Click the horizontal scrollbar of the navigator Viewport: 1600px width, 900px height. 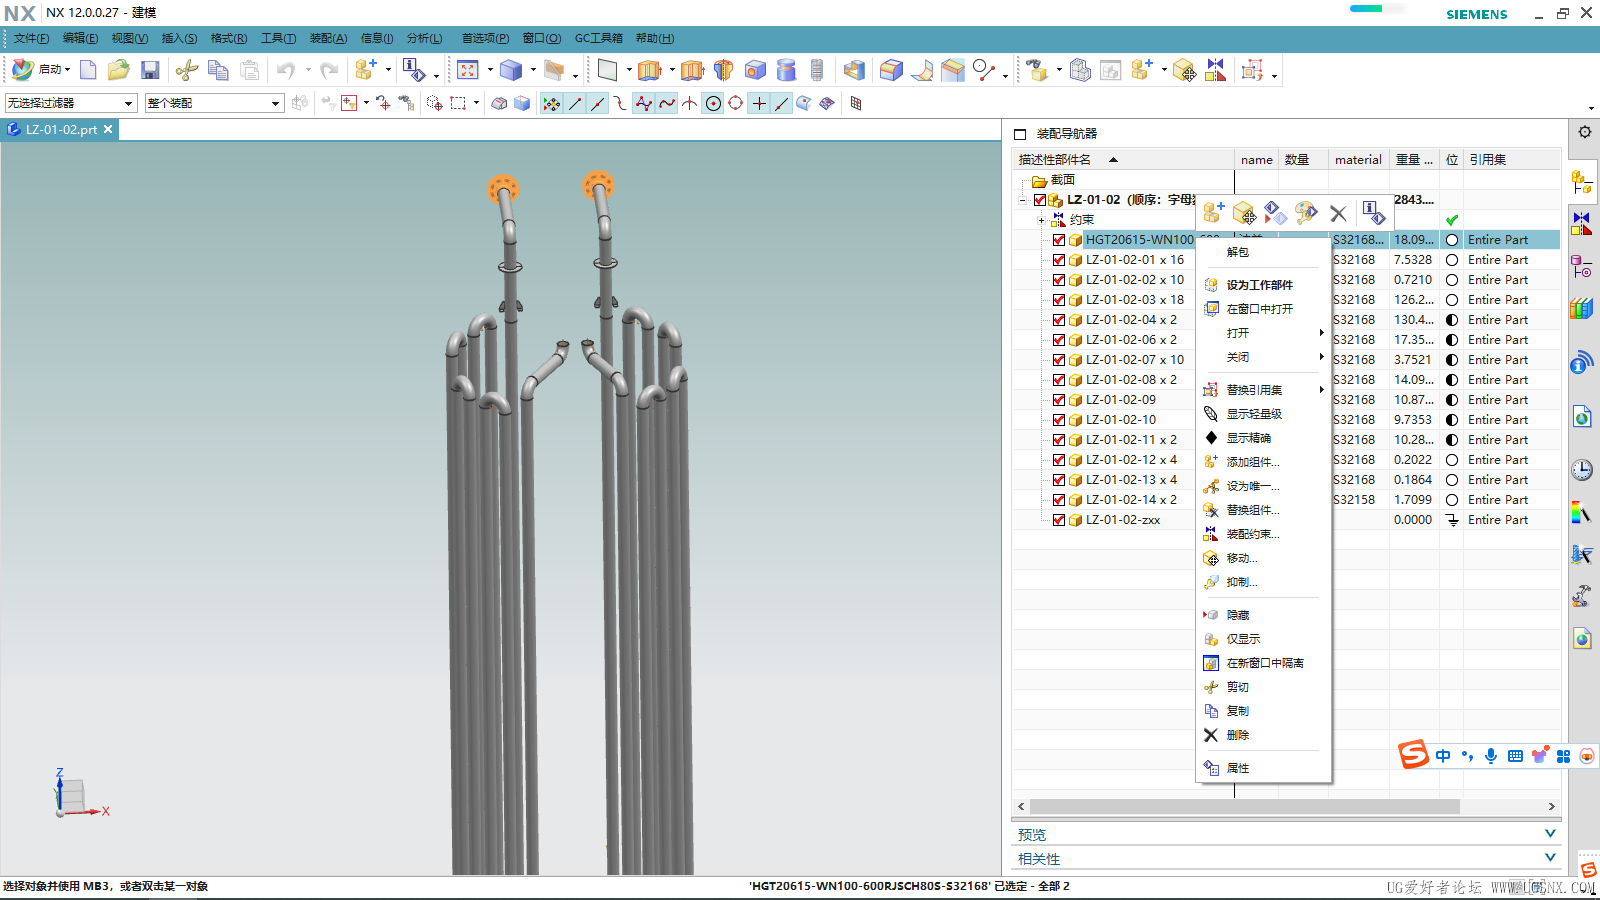1244,806
